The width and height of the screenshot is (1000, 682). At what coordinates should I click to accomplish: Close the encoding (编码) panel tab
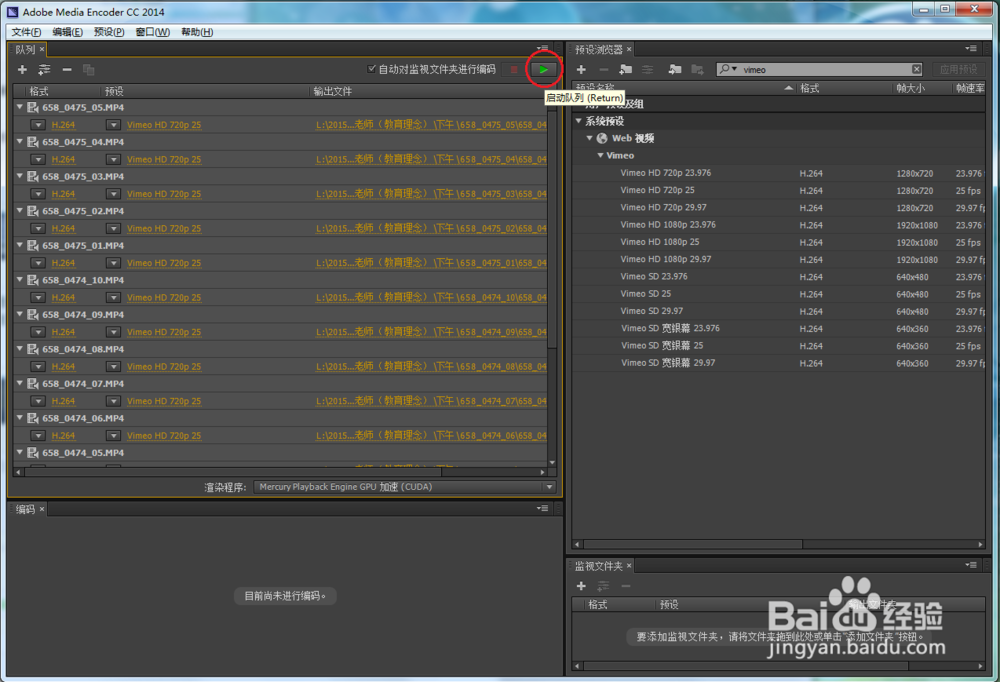click(x=42, y=509)
